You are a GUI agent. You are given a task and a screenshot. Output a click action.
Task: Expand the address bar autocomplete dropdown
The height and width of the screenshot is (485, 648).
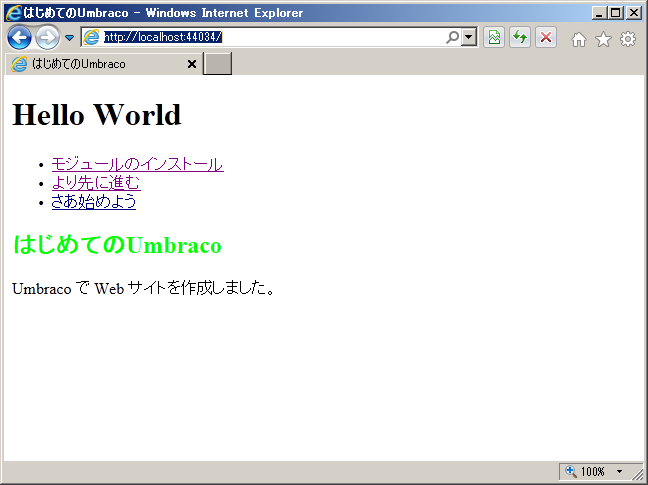(469, 37)
